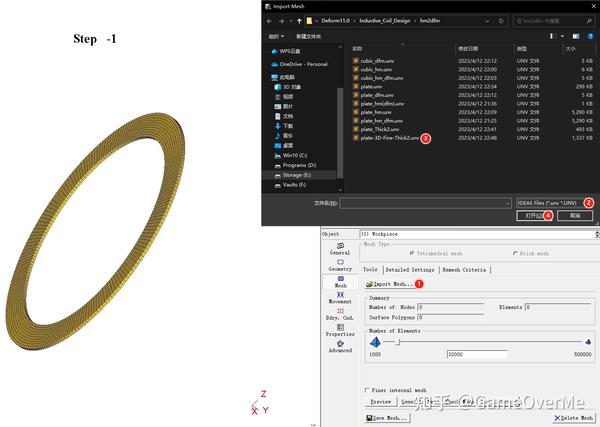Expand the file name combo box
The image size is (600, 427).
pos(507,203)
